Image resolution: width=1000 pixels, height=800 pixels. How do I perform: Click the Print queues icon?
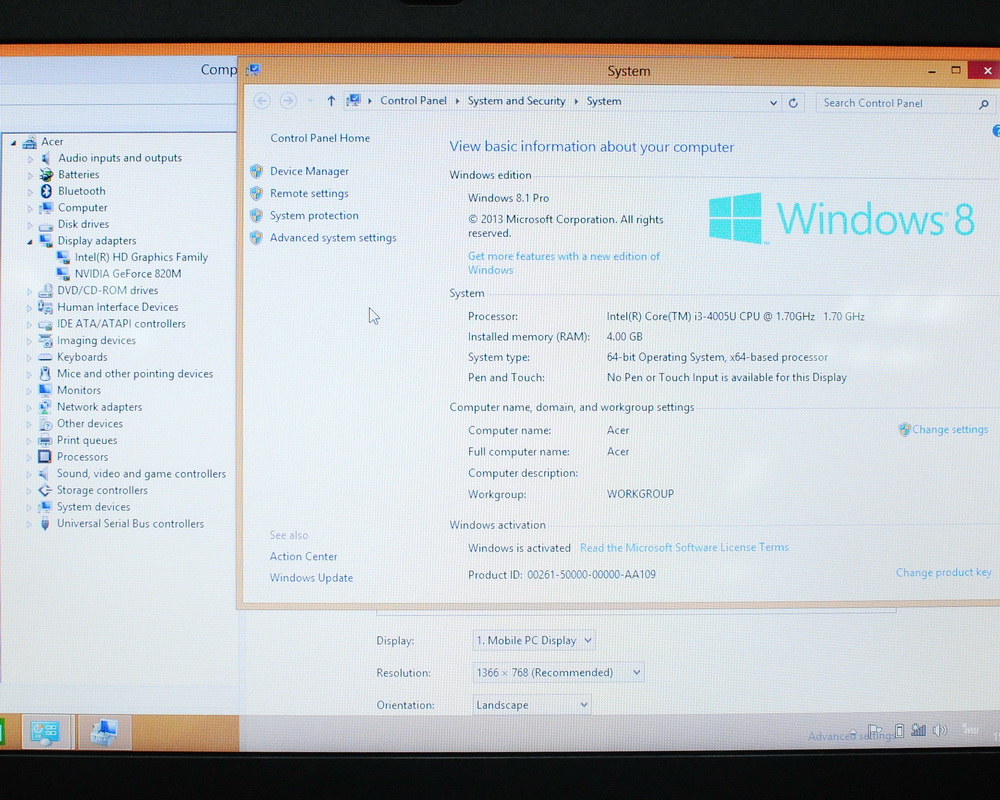[45, 440]
